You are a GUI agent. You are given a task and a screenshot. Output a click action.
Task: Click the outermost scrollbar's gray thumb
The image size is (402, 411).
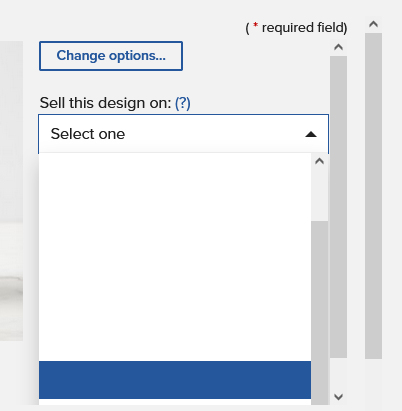point(373,196)
